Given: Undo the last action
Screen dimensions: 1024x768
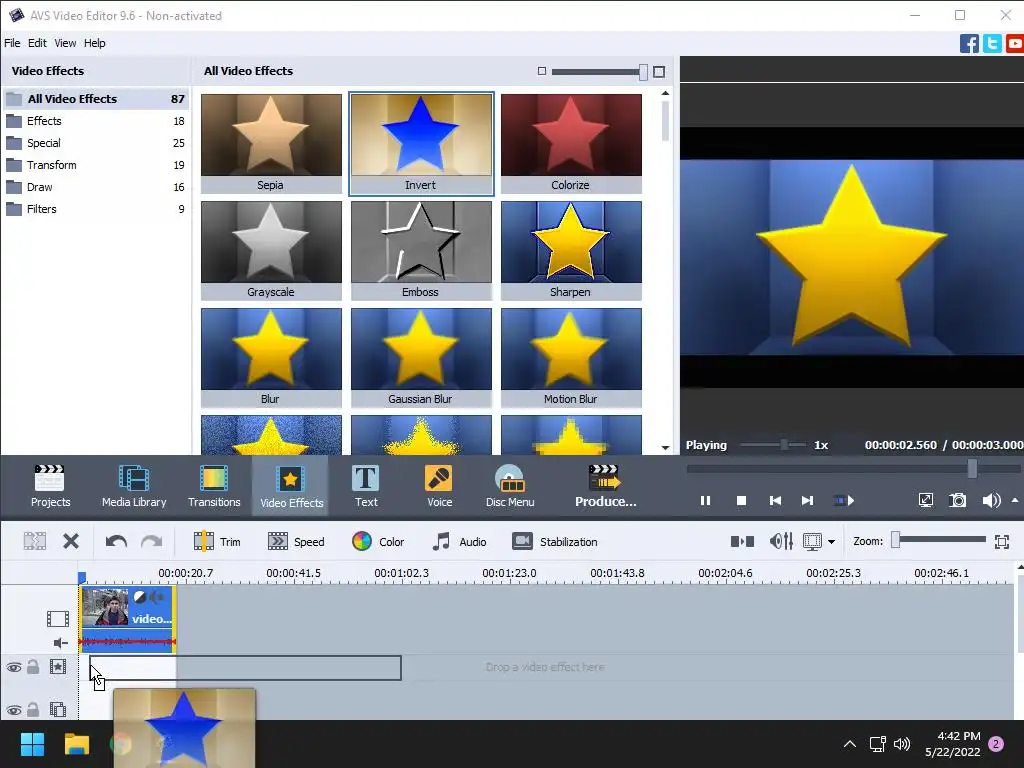Looking at the screenshot, I should 116,541.
